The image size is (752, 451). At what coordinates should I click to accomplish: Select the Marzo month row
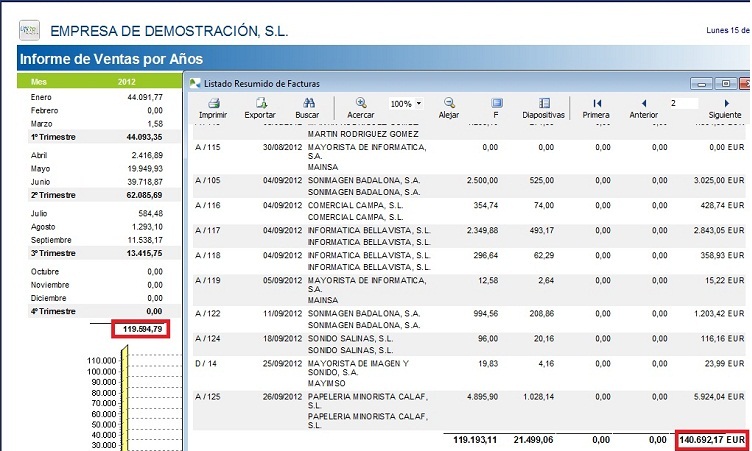(x=99, y=124)
